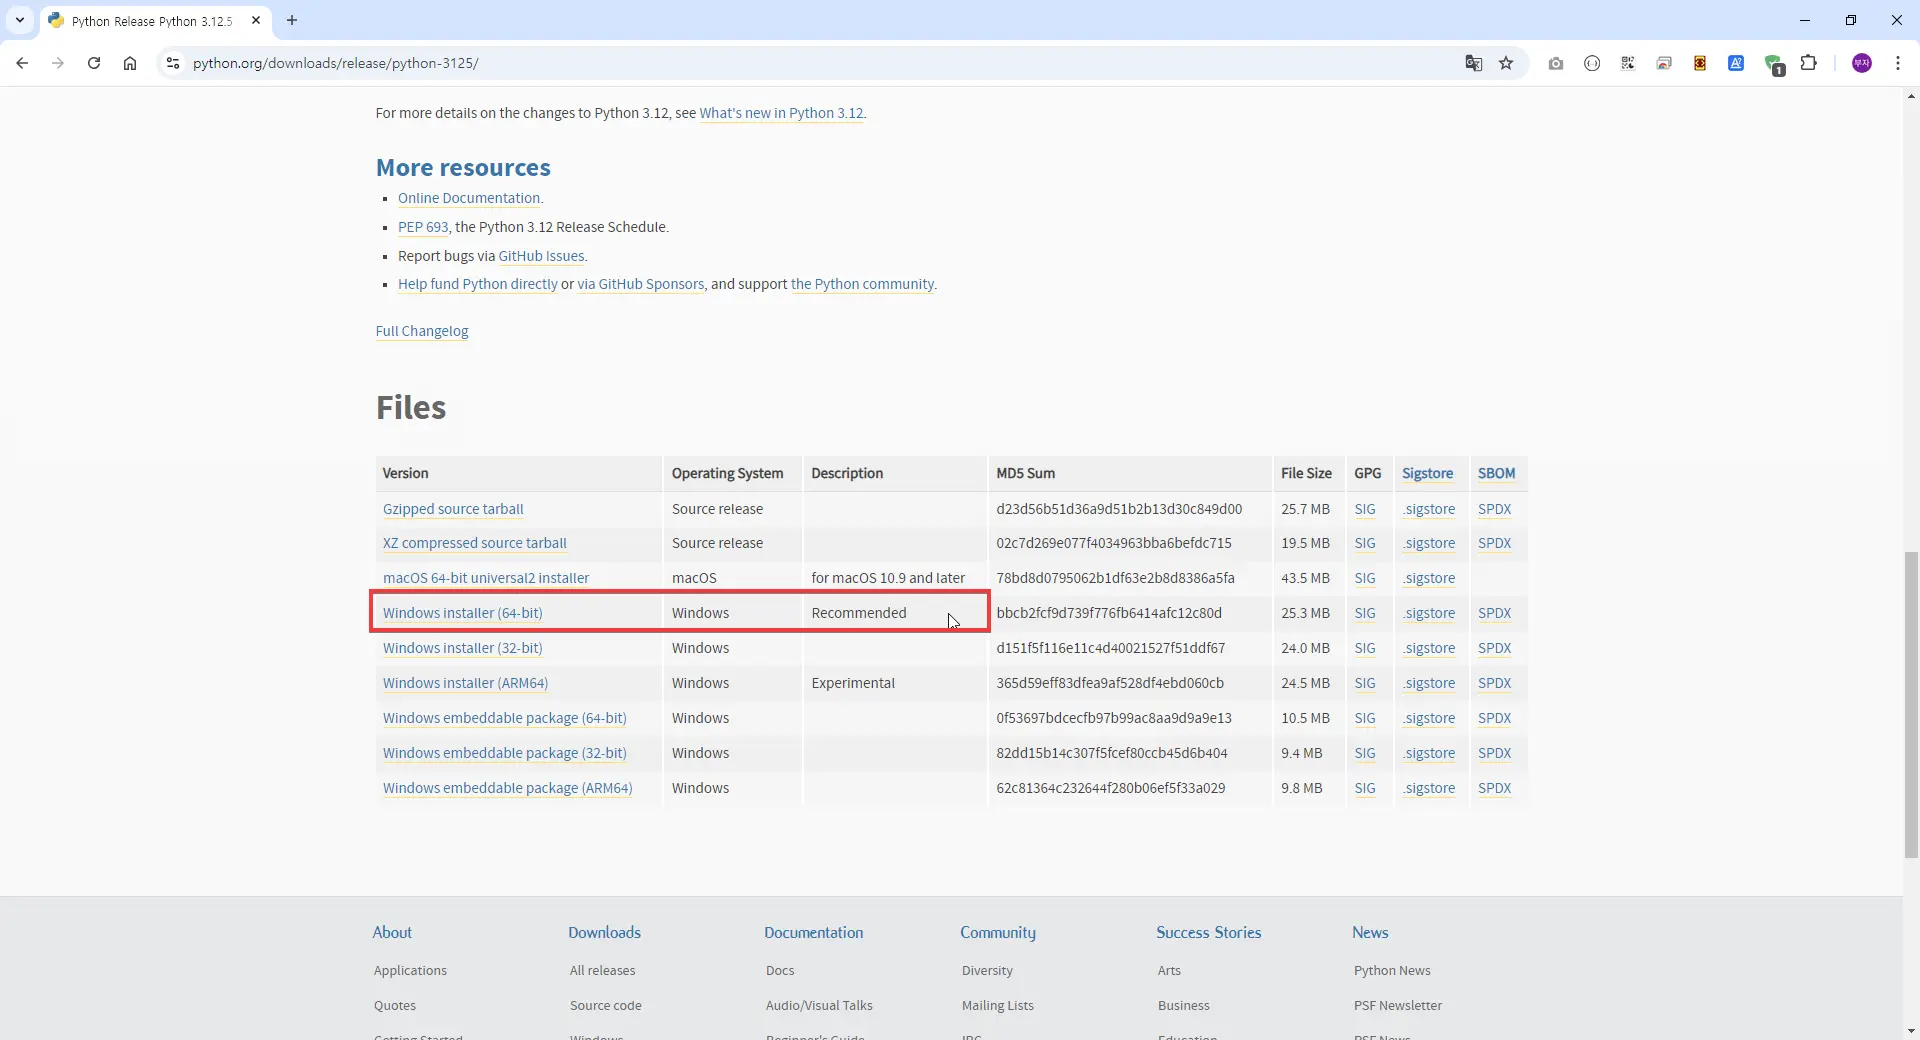Image resolution: width=1920 pixels, height=1040 pixels.
Task: Bookmark this page with the star
Action: tap(1506, 63)
